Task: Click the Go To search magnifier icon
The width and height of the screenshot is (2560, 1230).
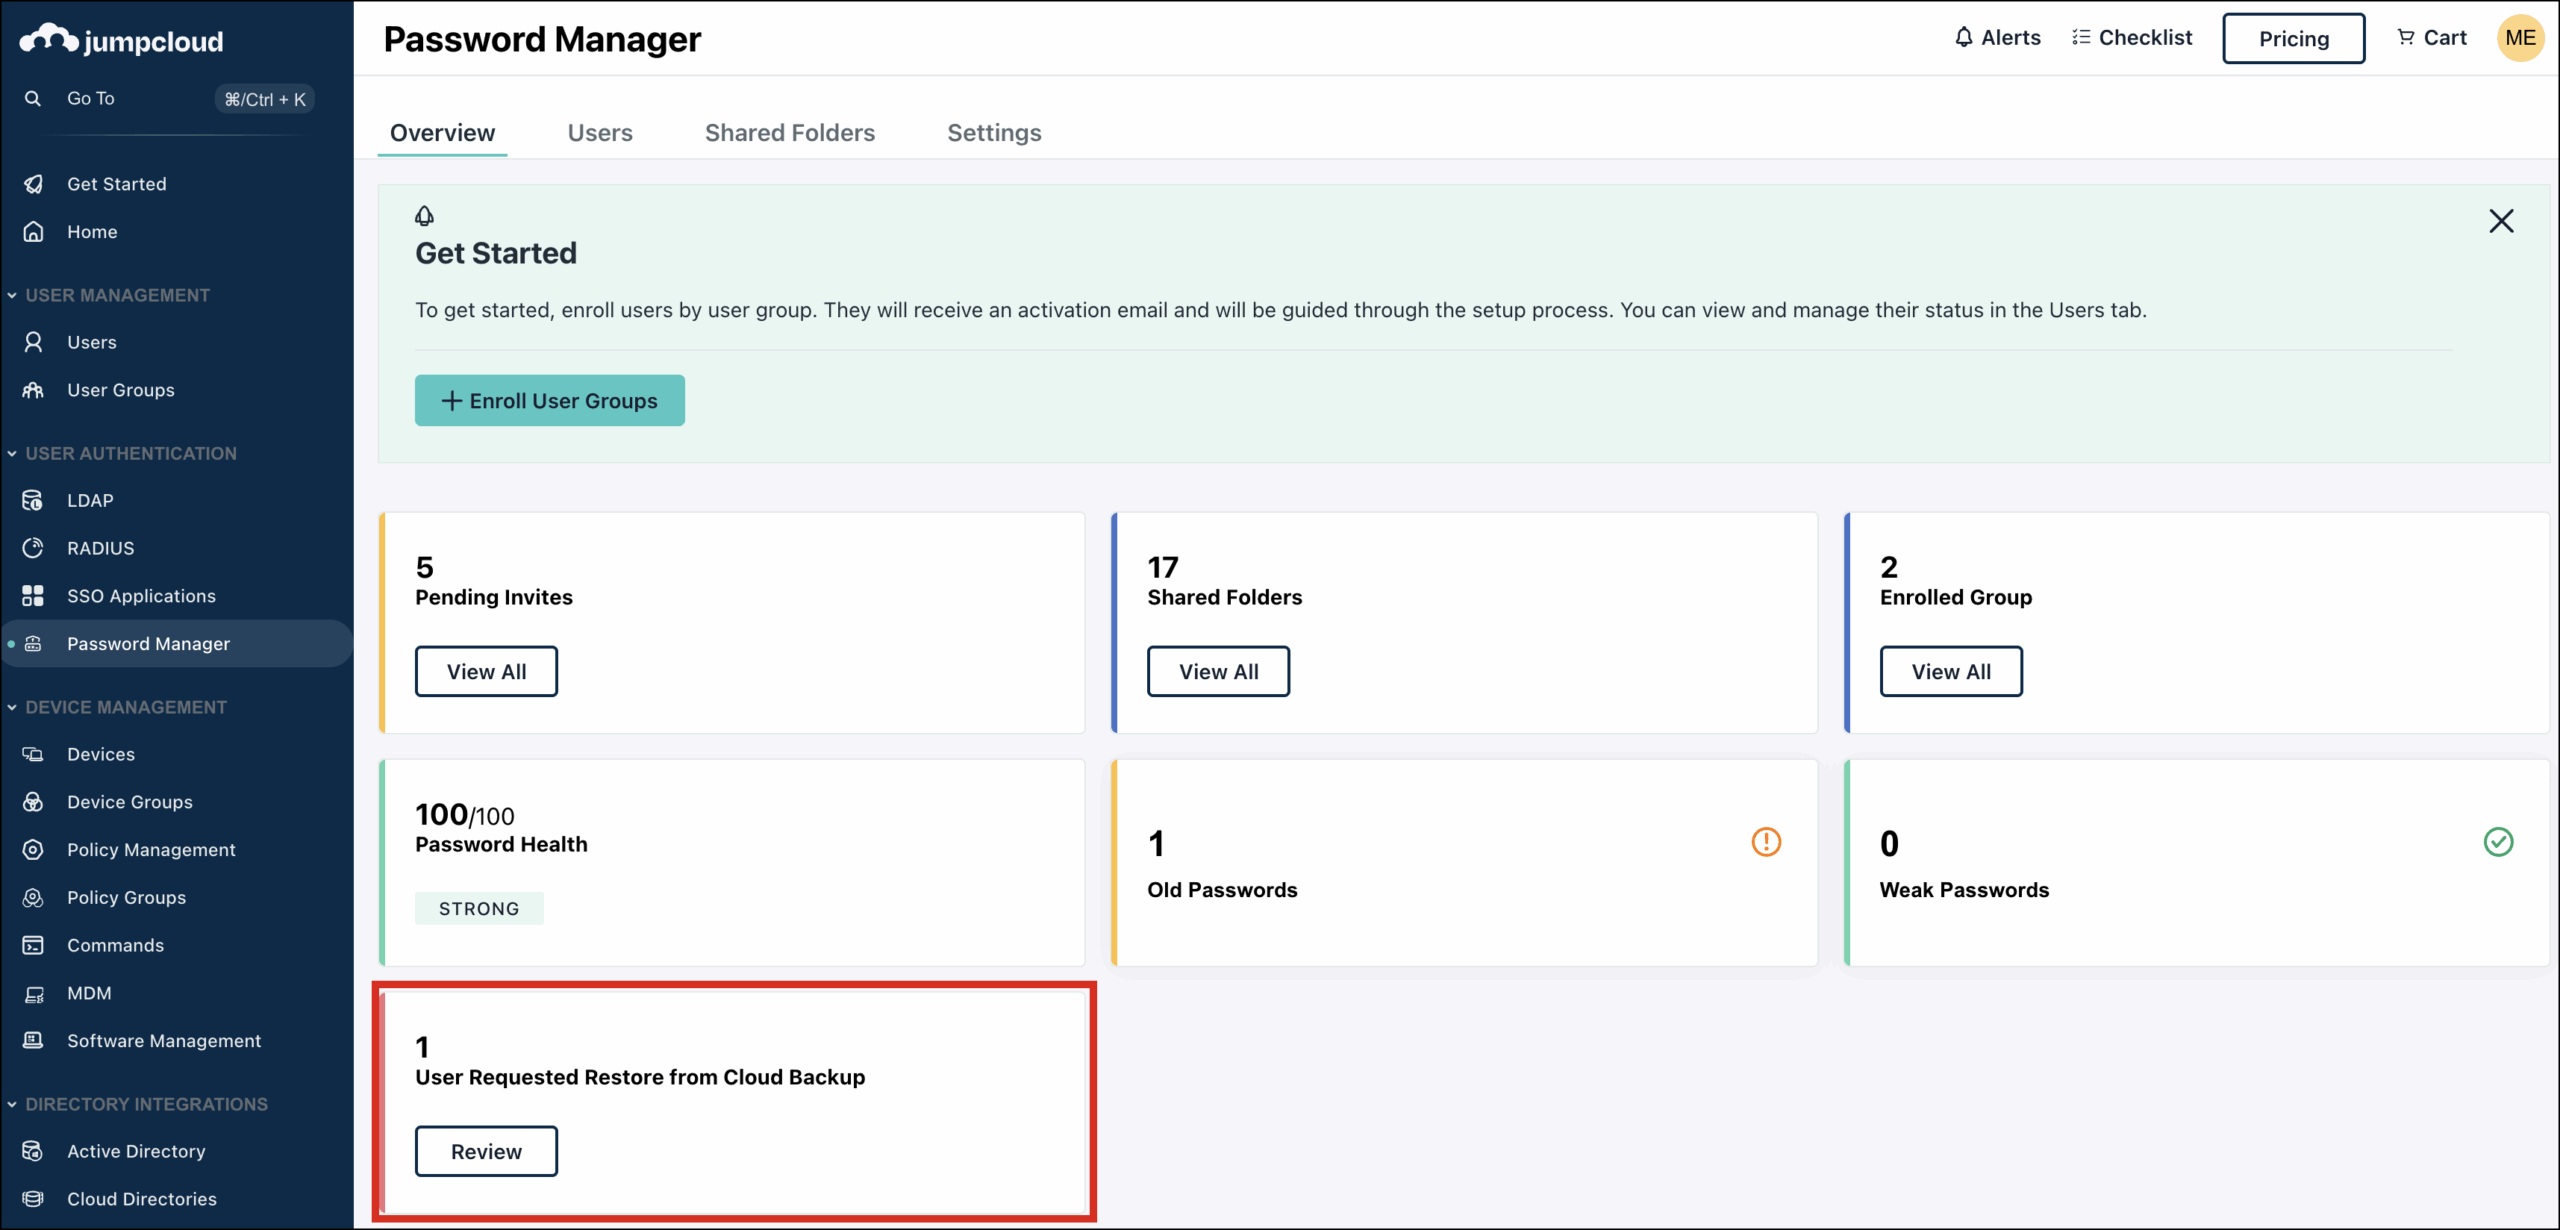Action: click(x=33, y=98)
